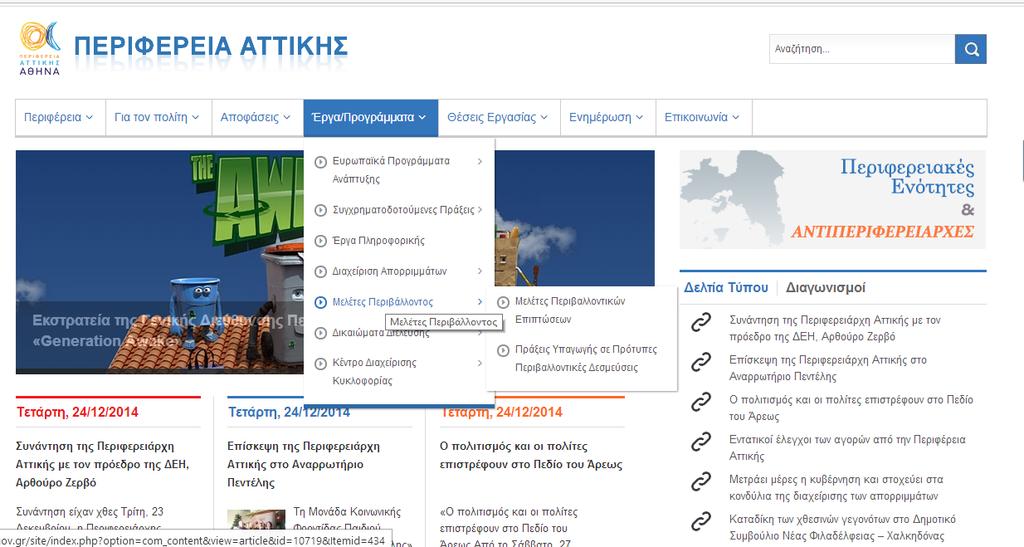Screen dimensions: 1024x547
Task: Click circle icon beside Πράξεις Υπαγωγής σε Πρότυπες
Action: click(504, 351)
